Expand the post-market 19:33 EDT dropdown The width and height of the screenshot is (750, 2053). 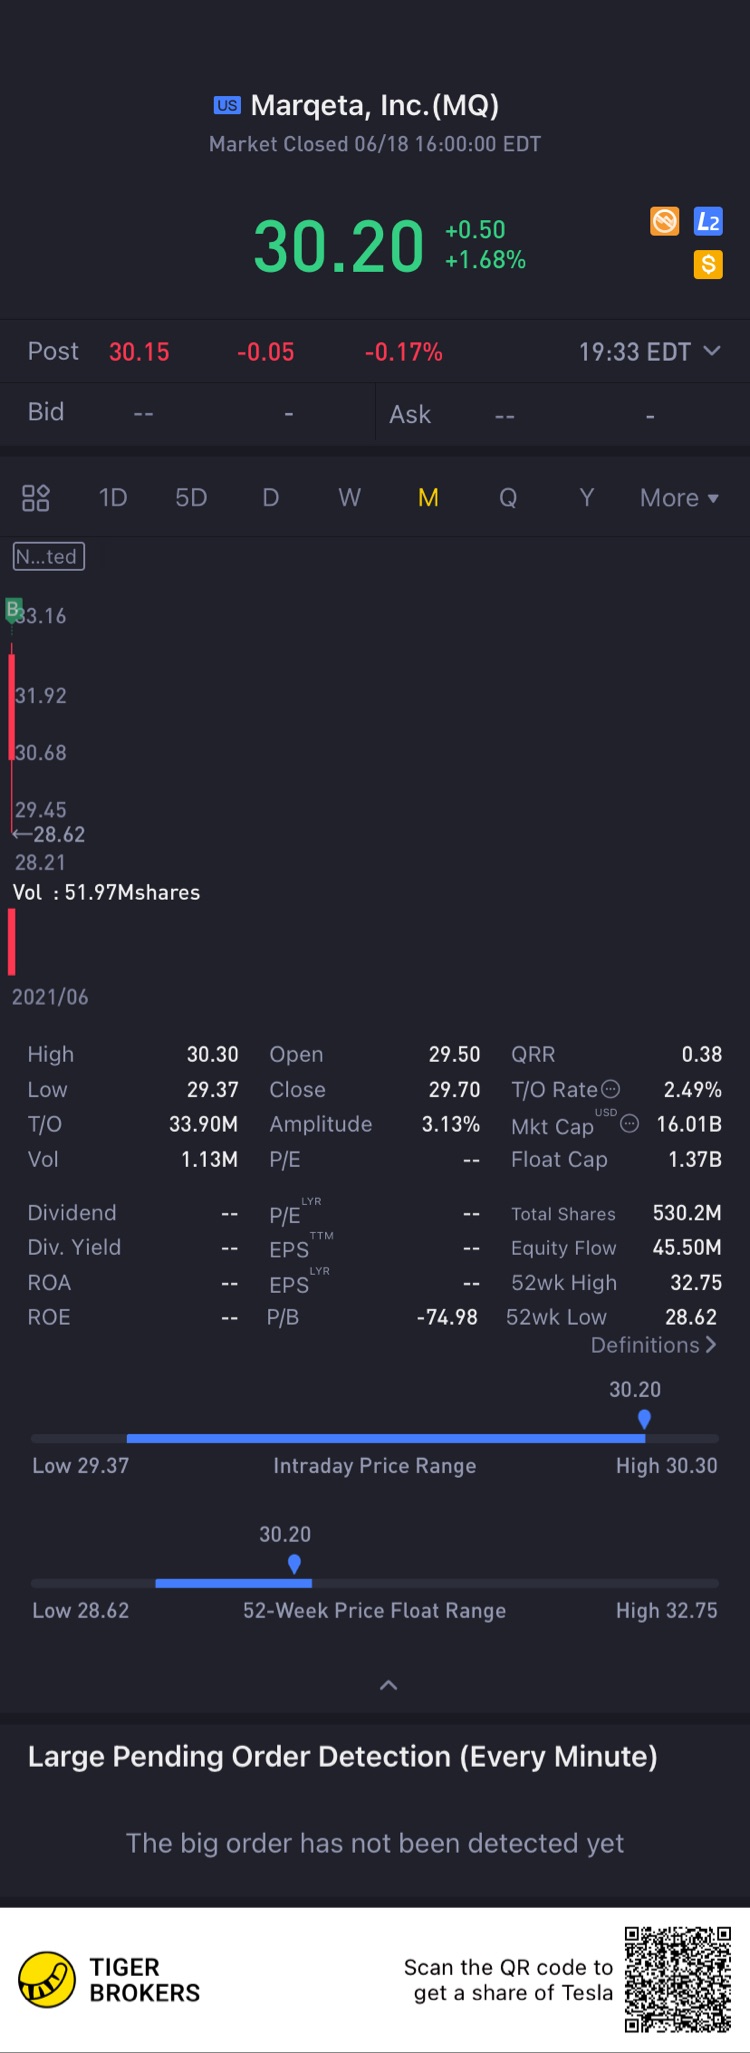coord(649,352)
